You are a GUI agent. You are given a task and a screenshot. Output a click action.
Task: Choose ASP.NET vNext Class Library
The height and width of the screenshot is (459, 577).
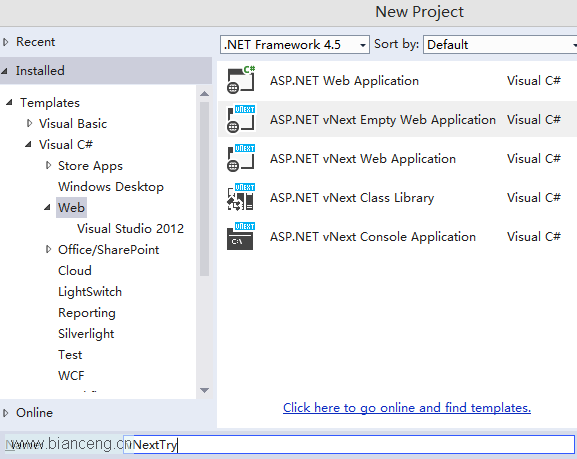pyautogui.click(x=352, y=198)
